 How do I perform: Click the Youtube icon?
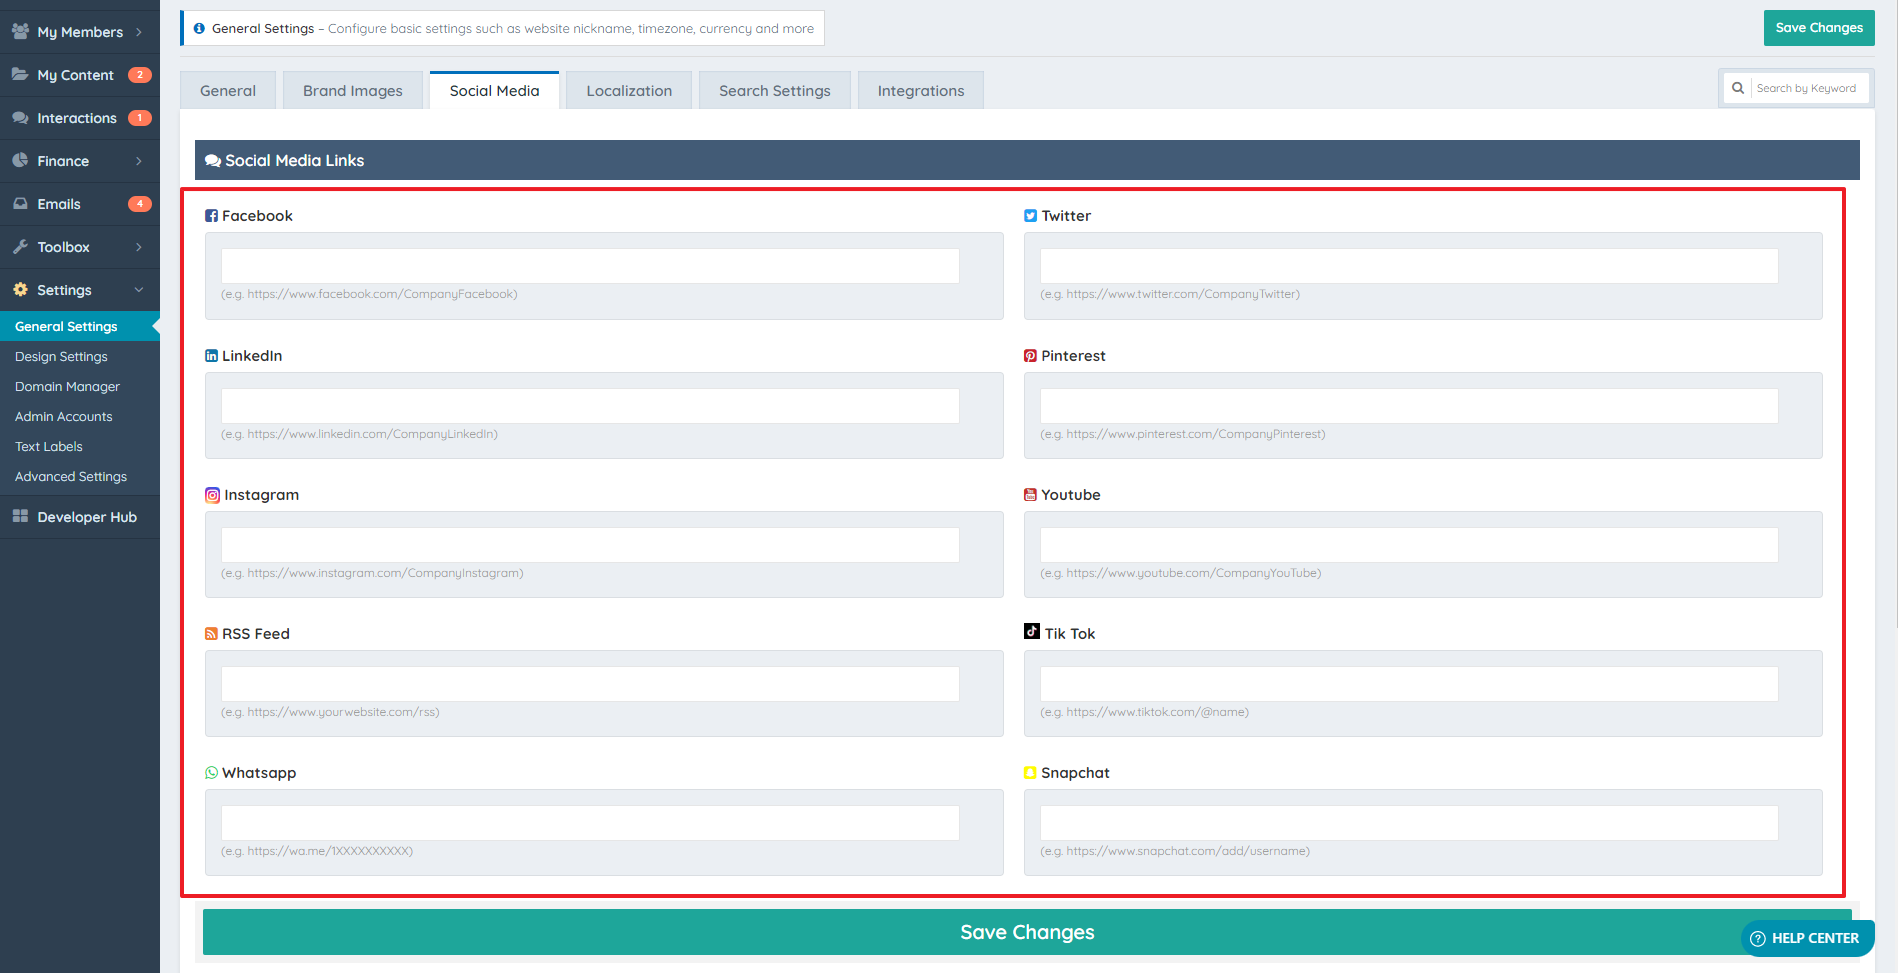click(1030, 493)
